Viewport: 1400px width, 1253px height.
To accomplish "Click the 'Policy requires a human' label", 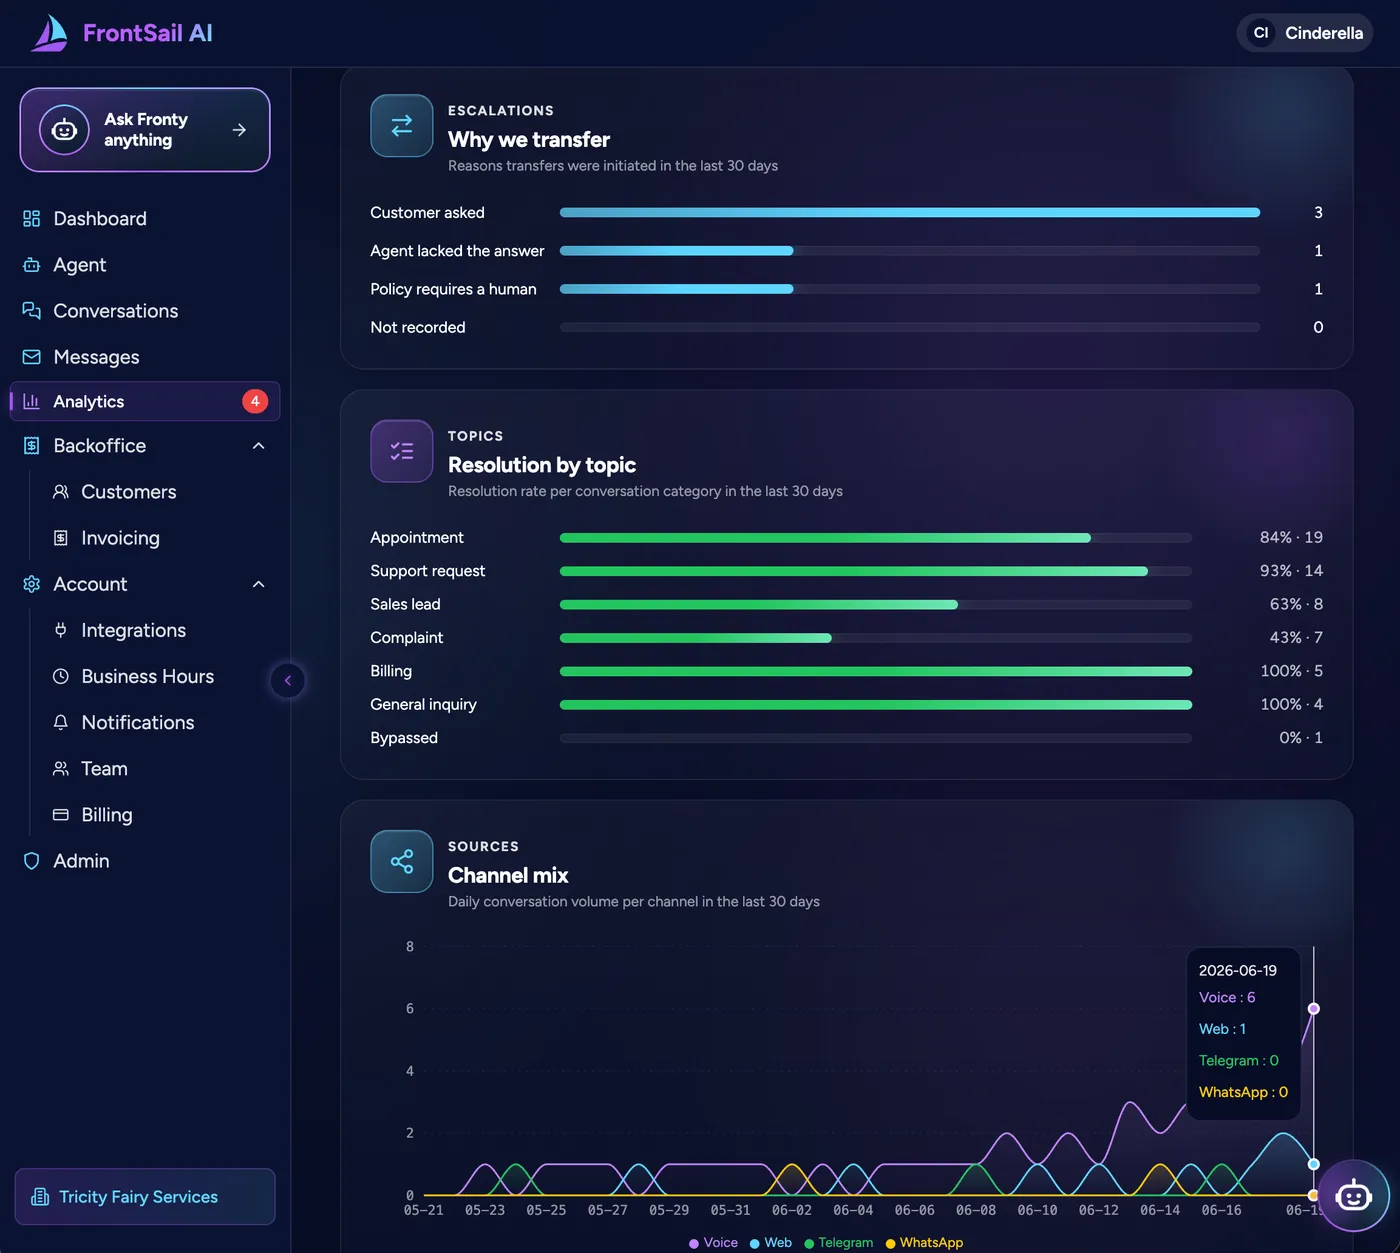I will pyautogui.click(x=453, y=289).
